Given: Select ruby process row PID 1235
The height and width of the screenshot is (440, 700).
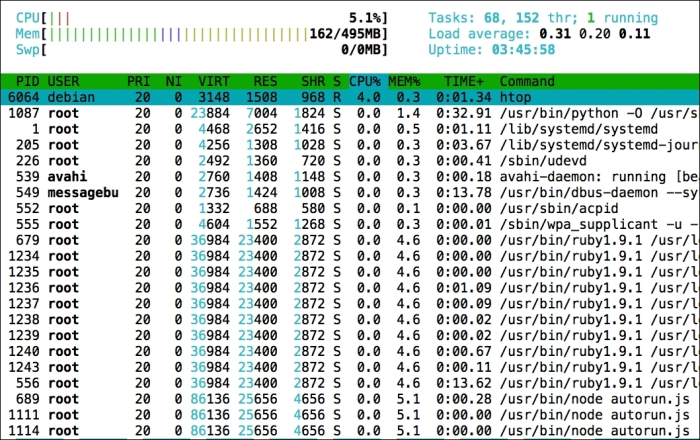Looking at the screenshot, I should click(350, 272).
